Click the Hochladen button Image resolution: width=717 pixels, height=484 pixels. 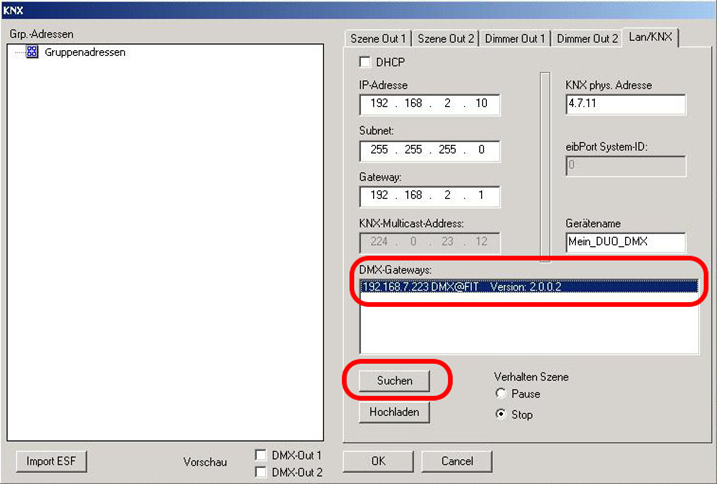(x=394, y=412)
